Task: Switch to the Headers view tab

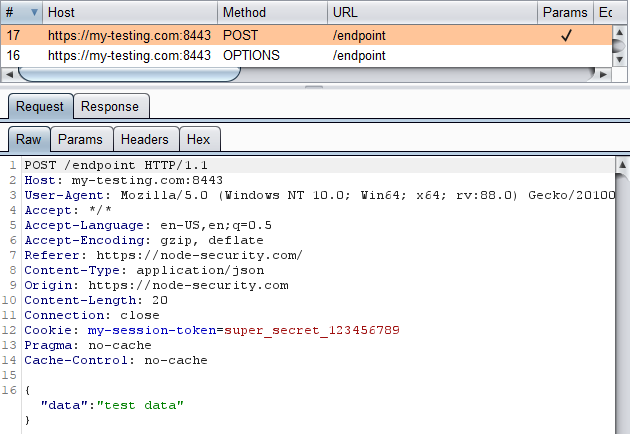Action: pos(144,140)
